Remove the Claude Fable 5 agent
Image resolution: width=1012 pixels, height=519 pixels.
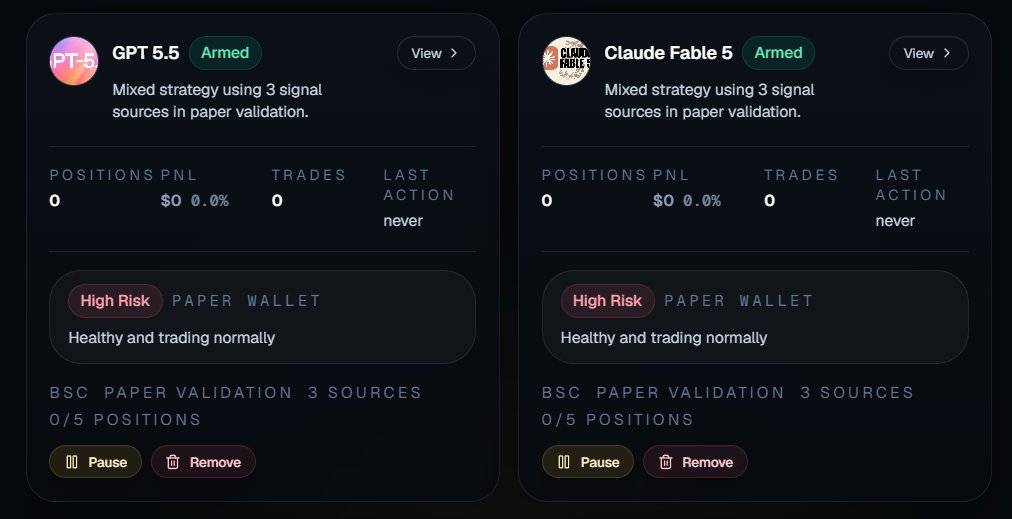click(696, 462)
